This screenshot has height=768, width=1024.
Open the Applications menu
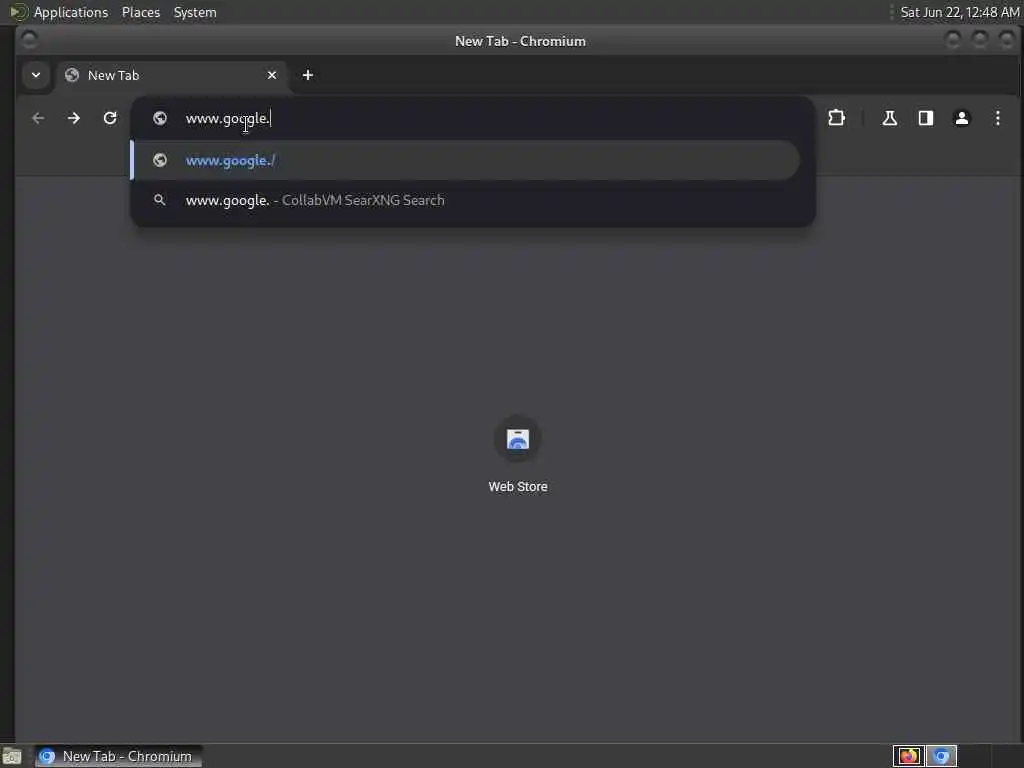click(71, 12)
